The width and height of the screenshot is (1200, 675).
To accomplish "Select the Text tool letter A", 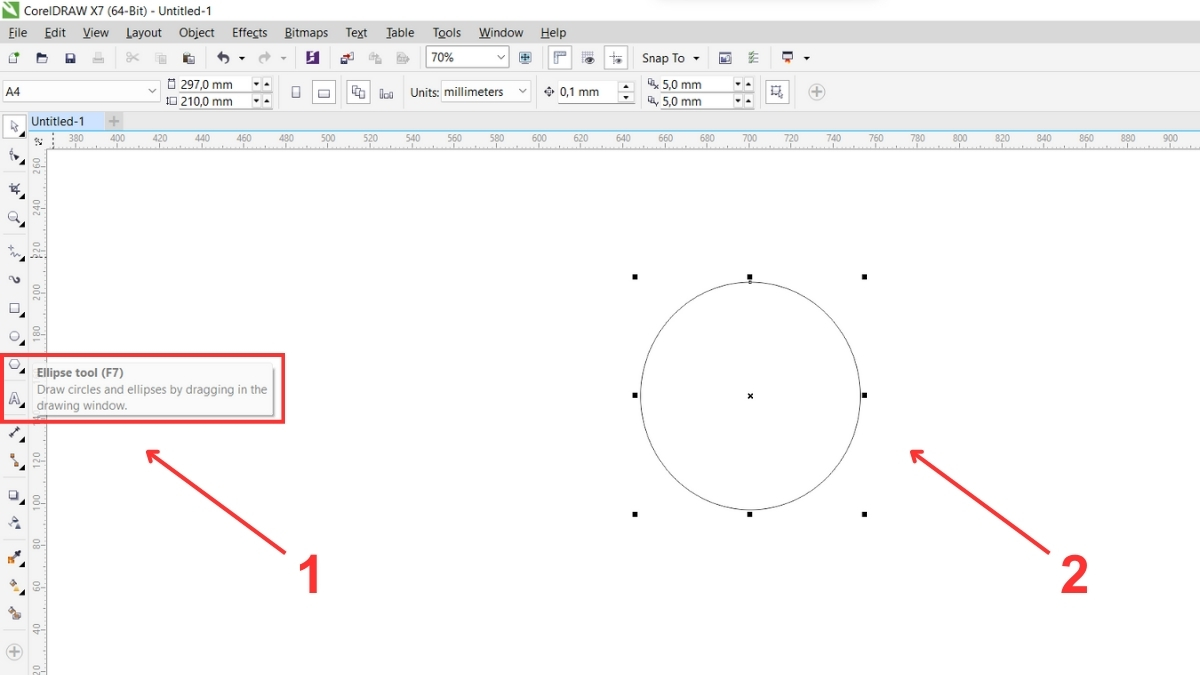I will 15,398.
